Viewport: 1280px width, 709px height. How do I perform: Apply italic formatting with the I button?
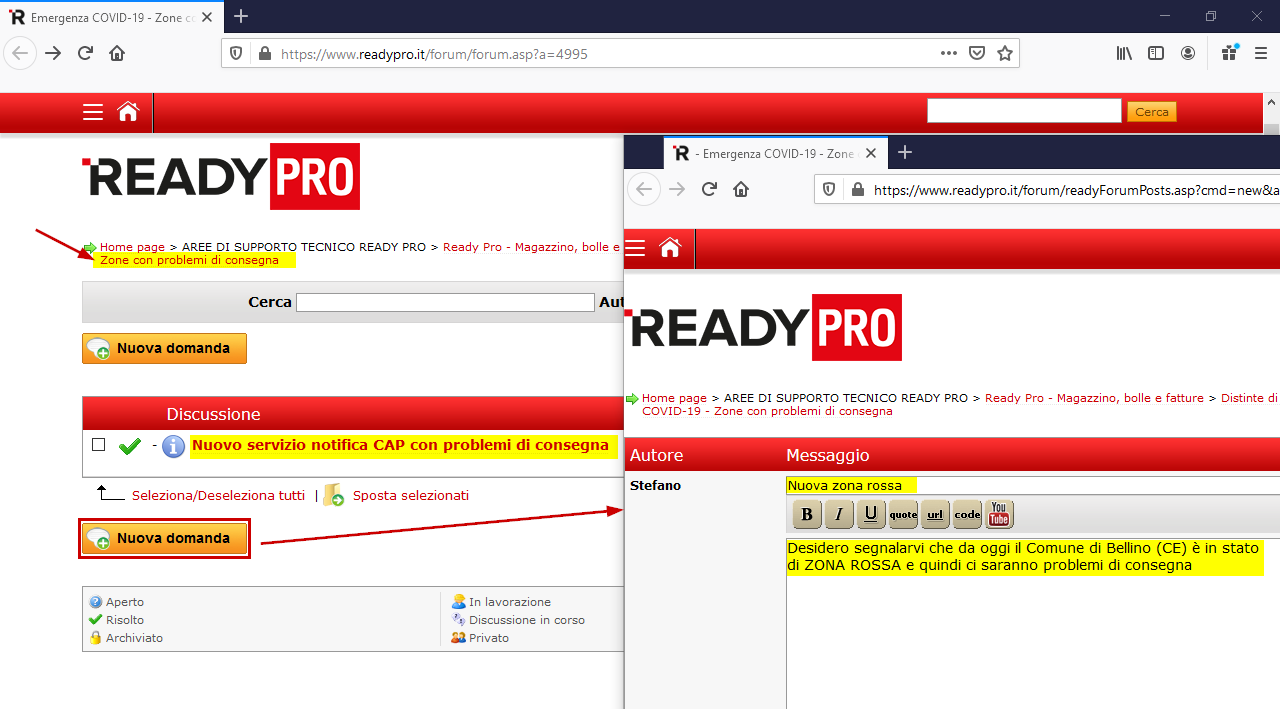tap(839, 514)
